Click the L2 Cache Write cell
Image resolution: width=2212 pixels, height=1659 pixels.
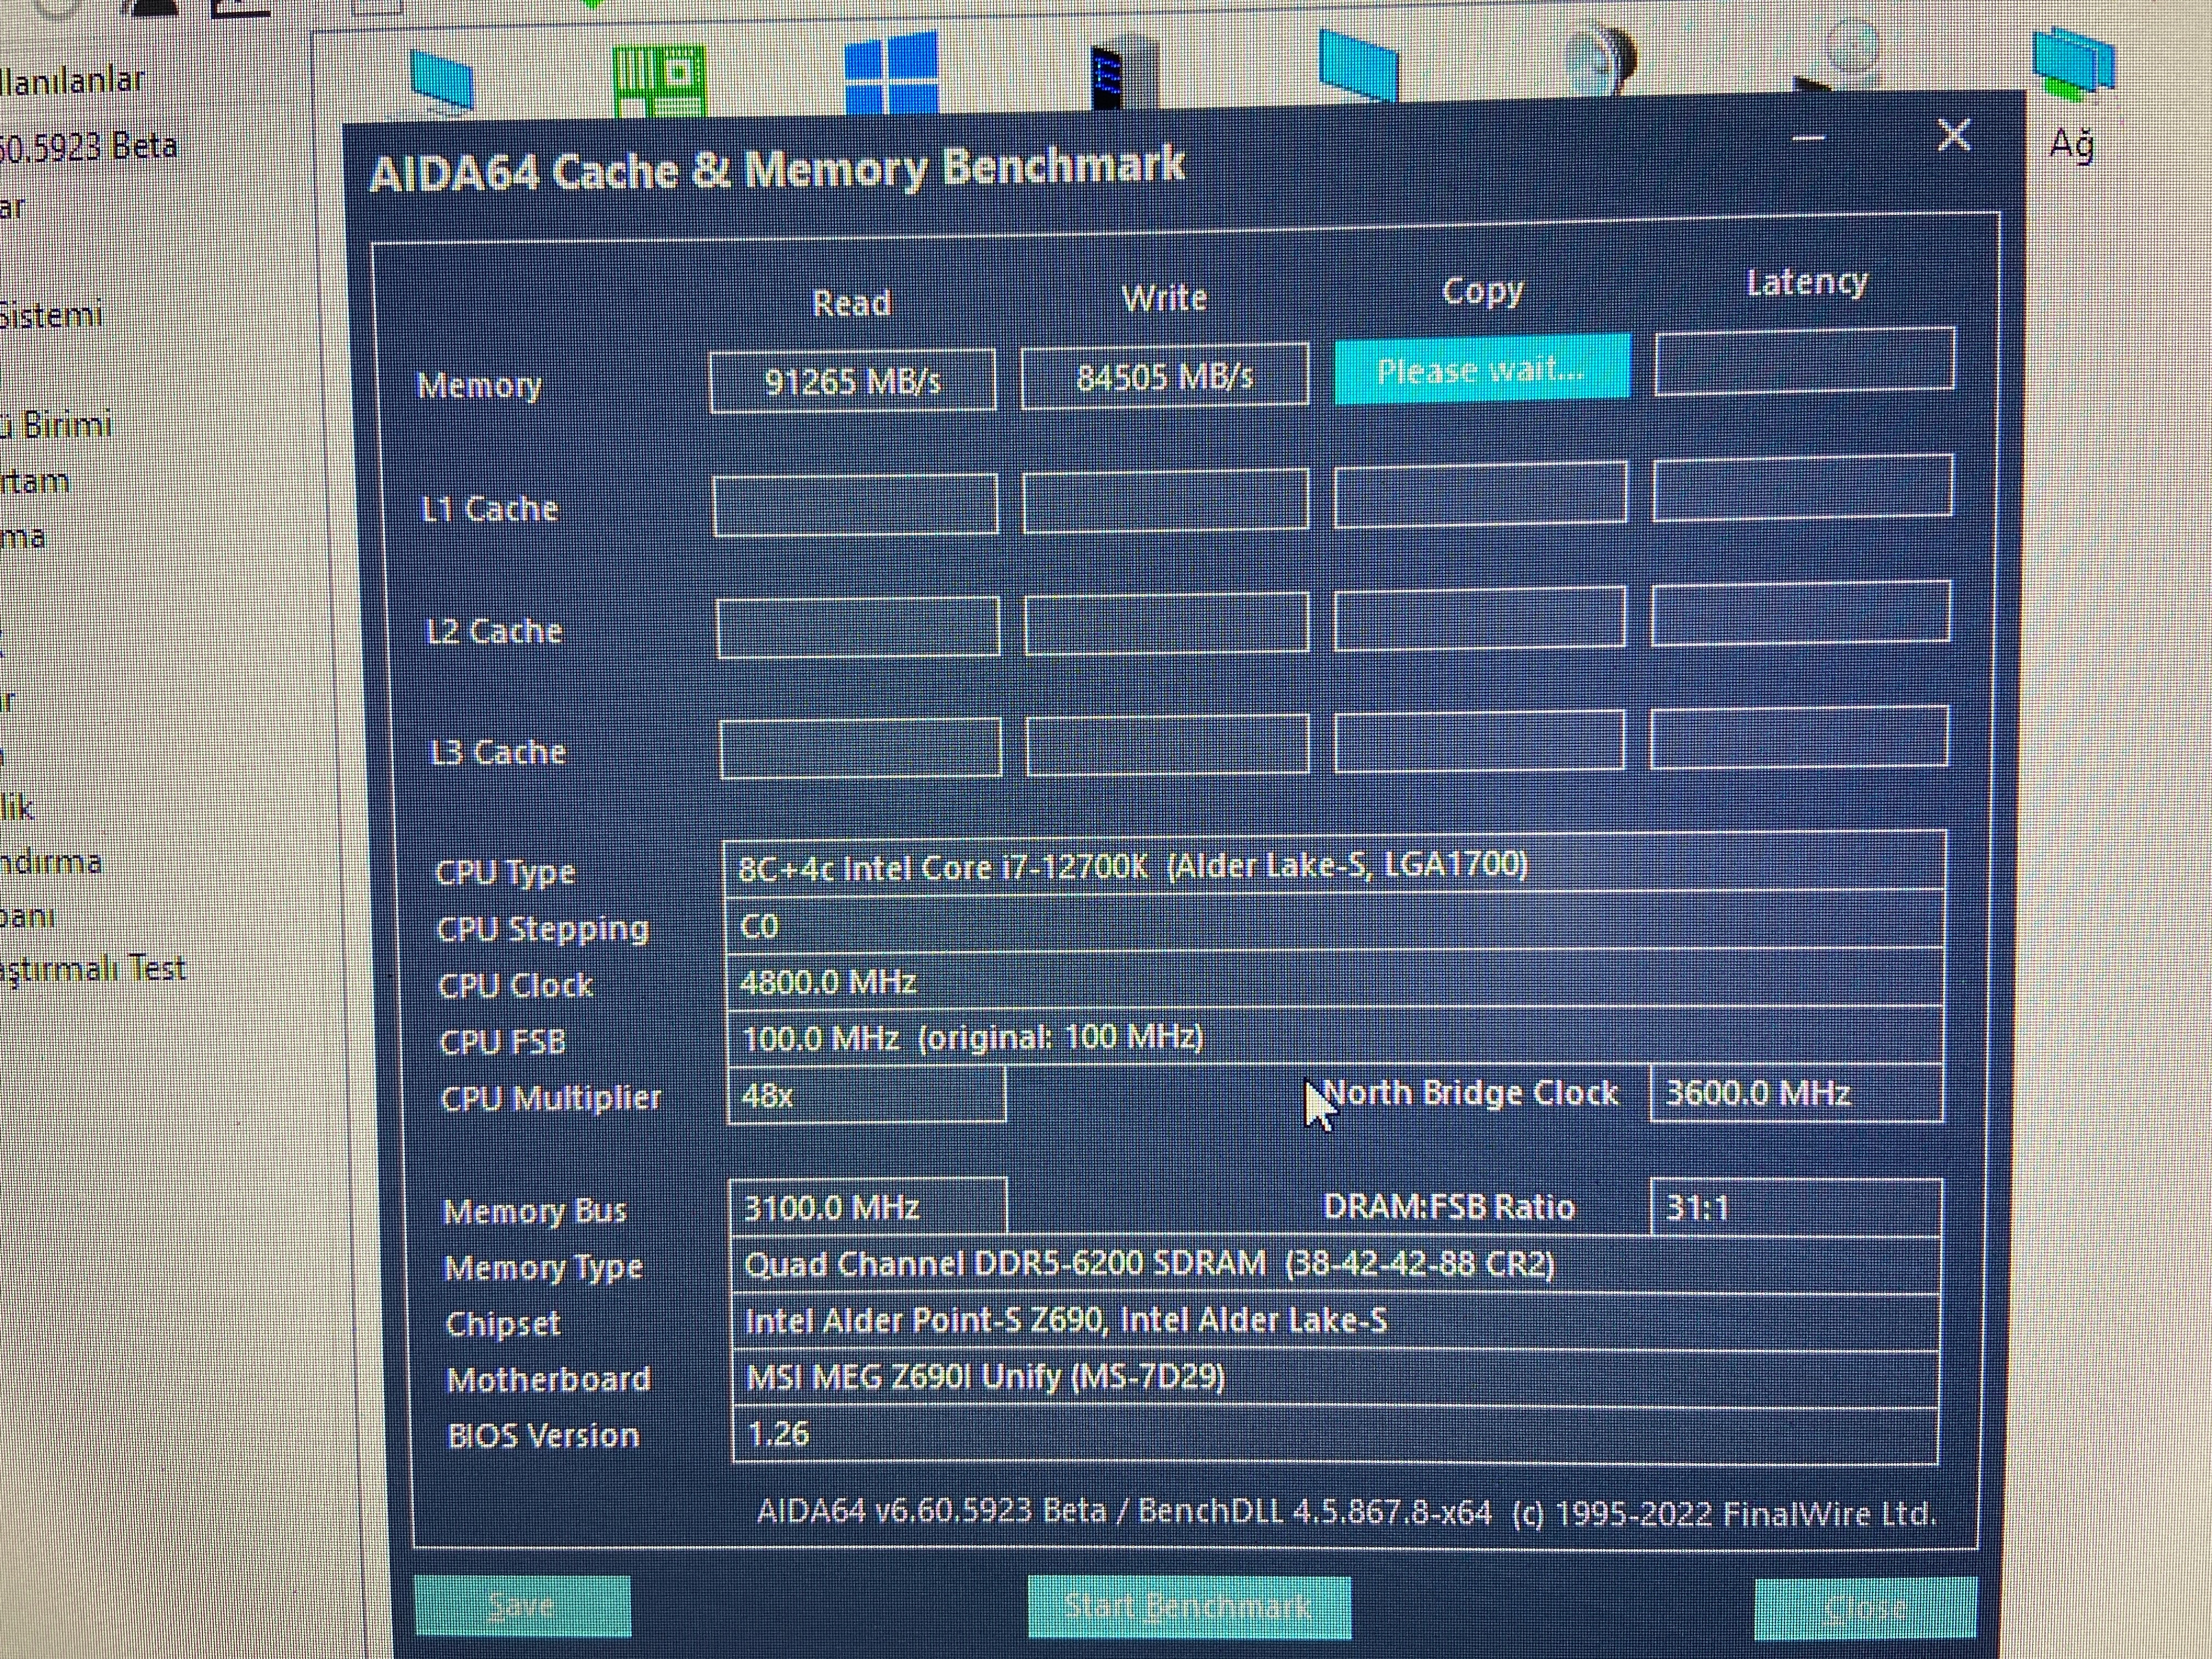tap(1166, 623)
